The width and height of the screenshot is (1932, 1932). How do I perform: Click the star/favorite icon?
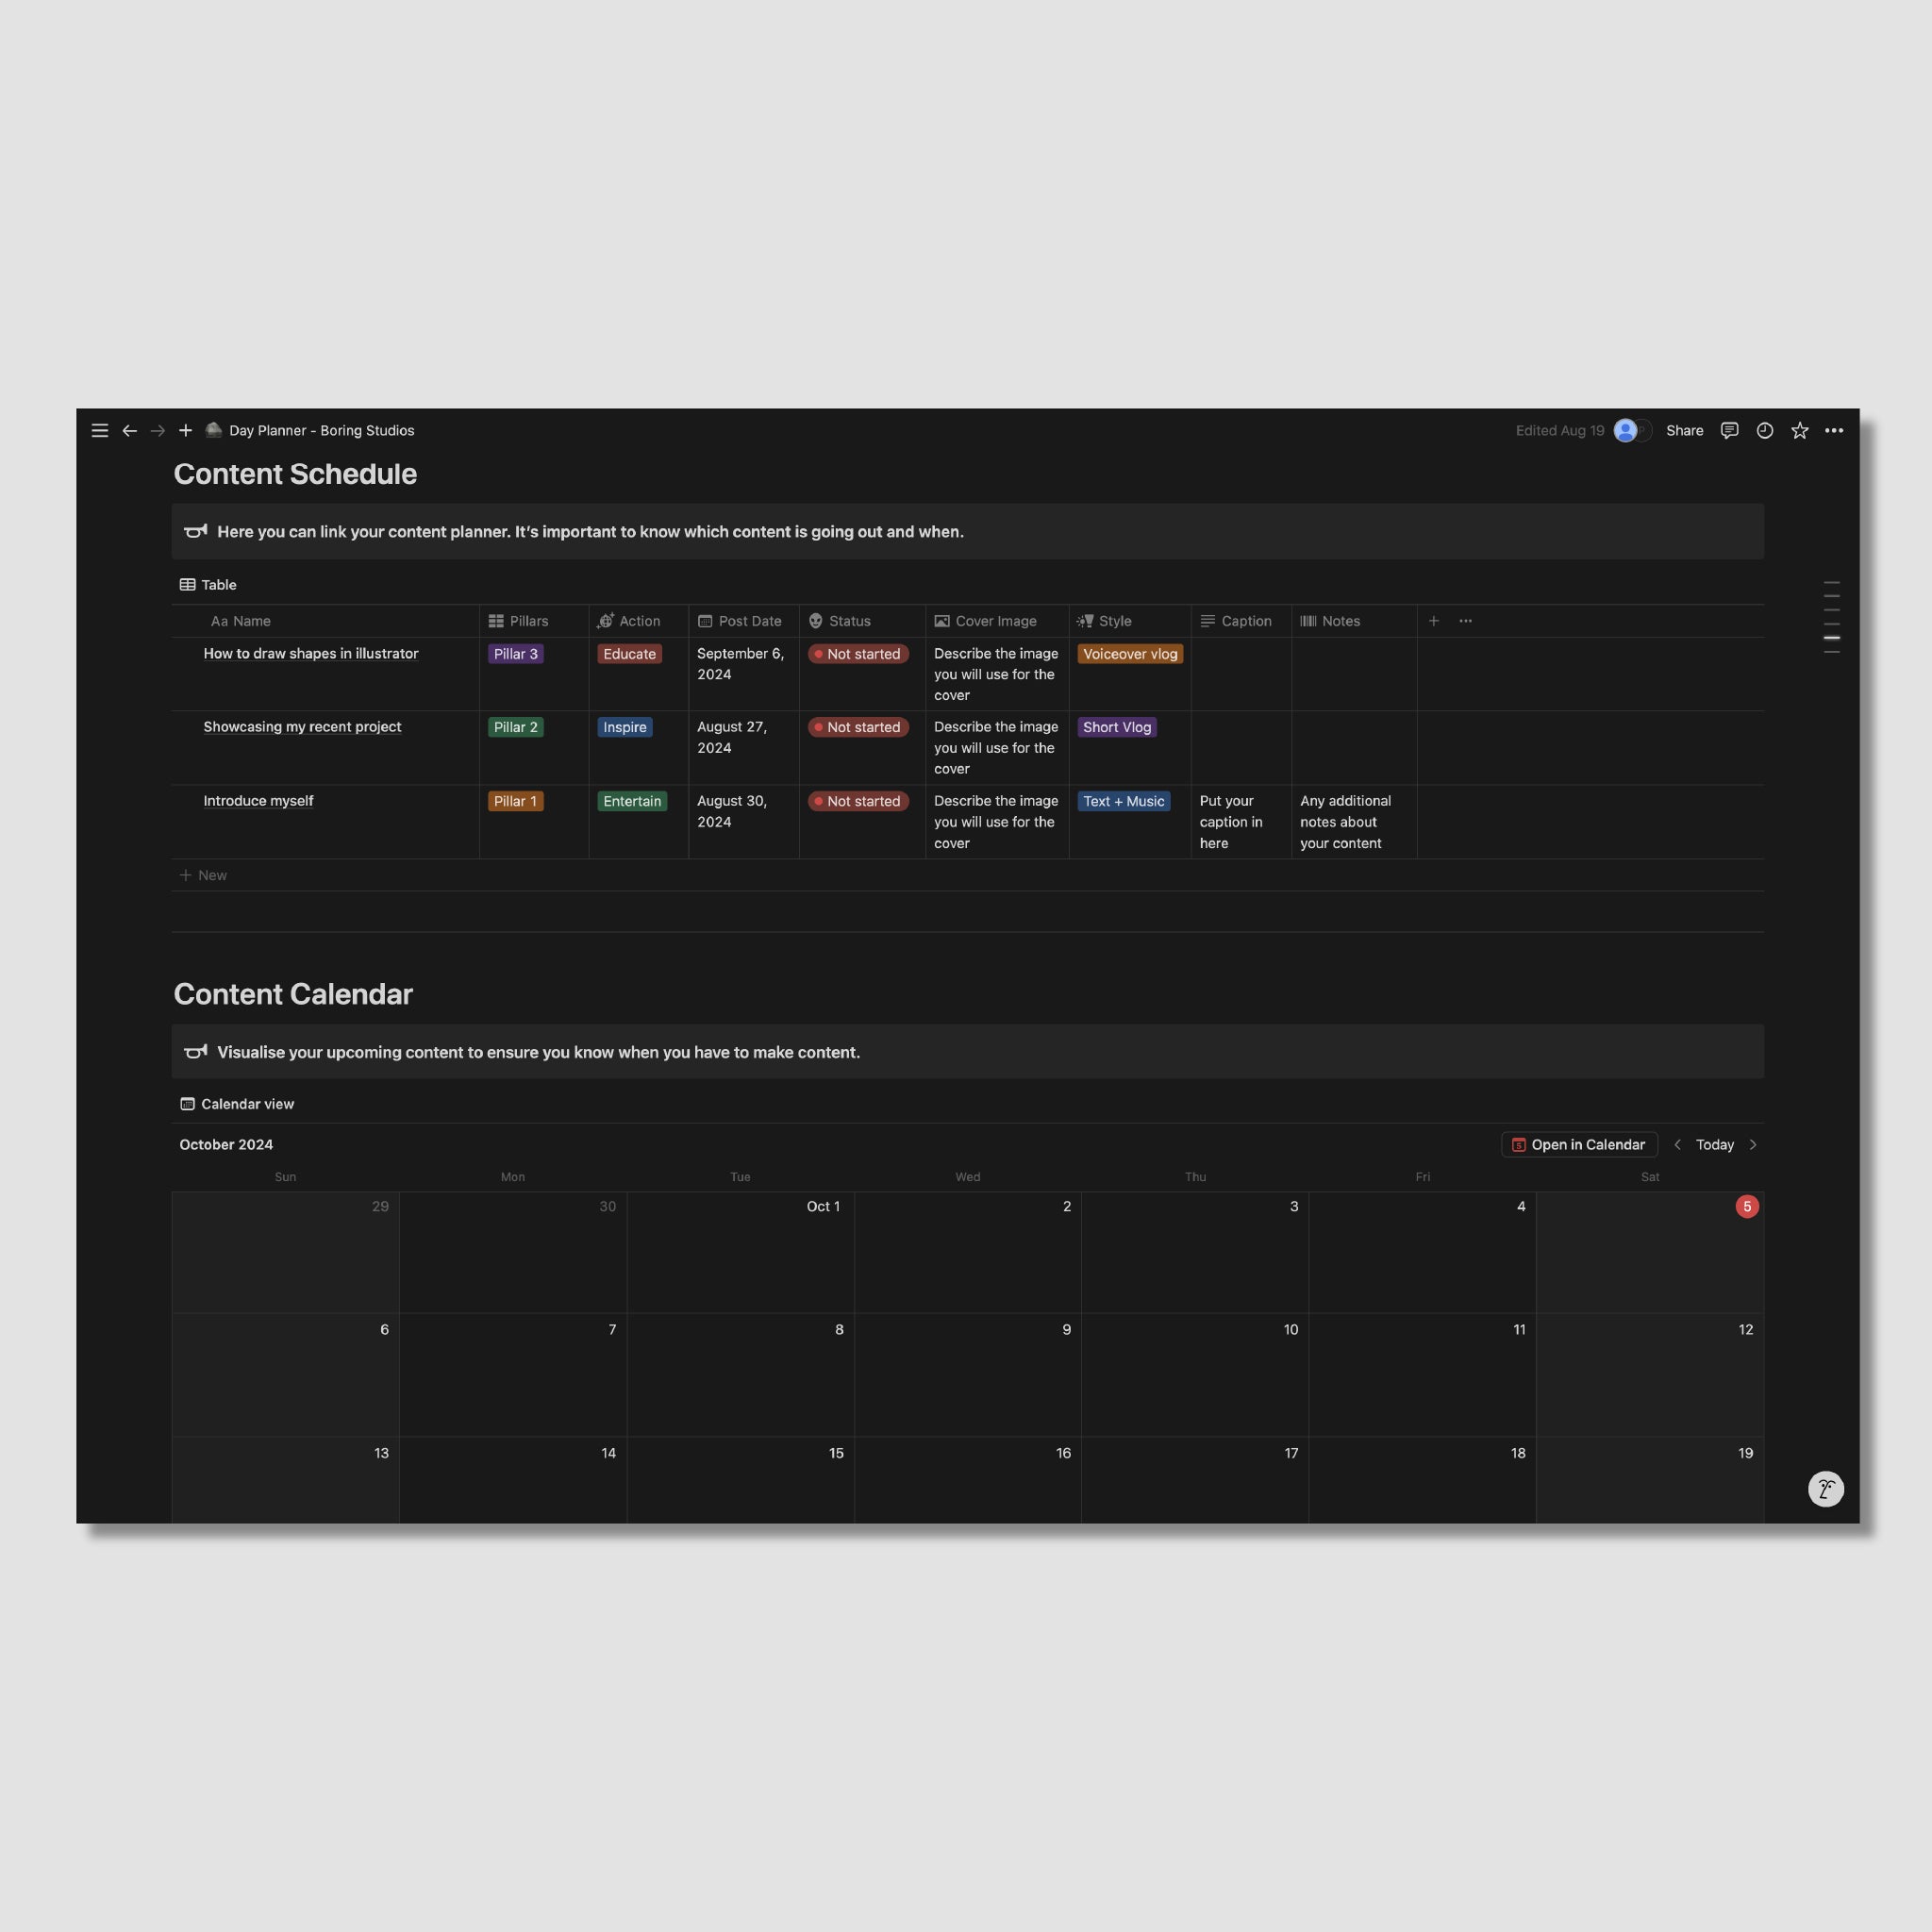(x=1801, y=432)
